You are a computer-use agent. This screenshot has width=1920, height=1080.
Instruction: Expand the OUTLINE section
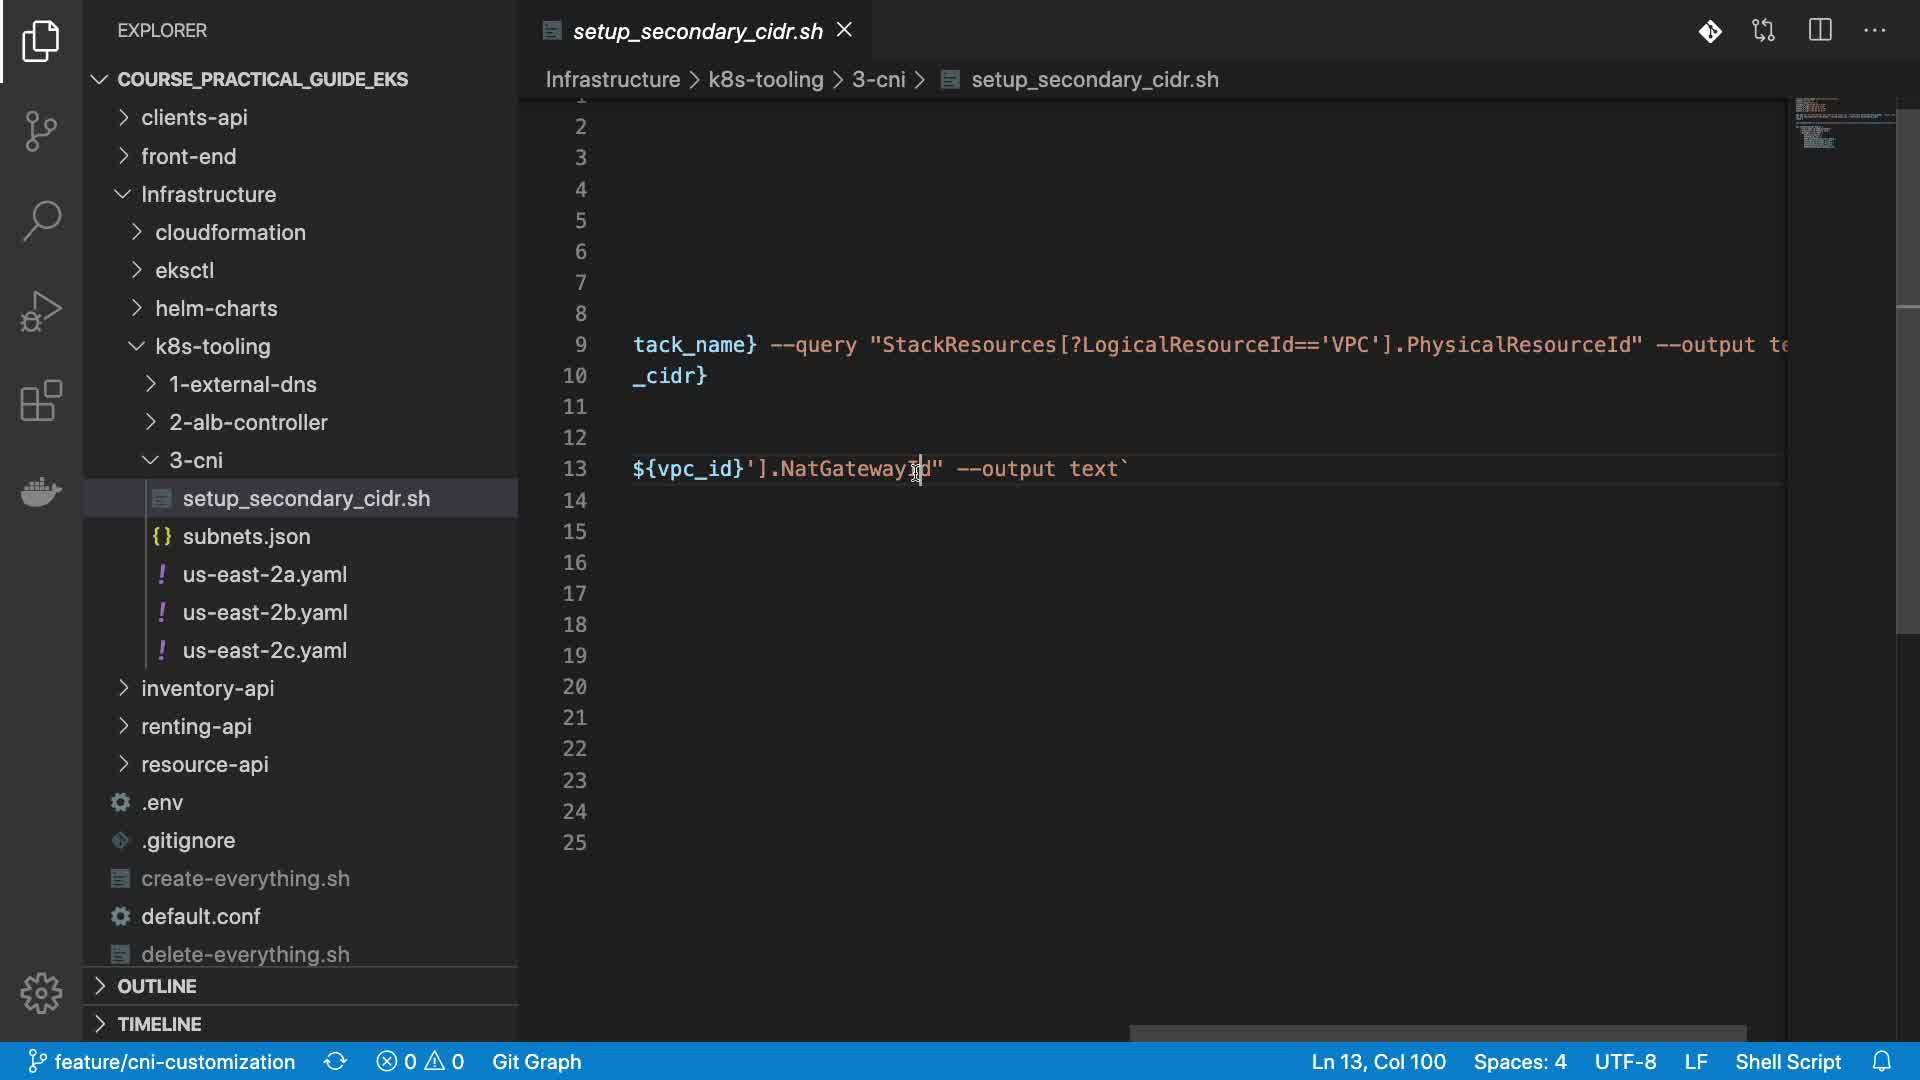tap(157, 986)
